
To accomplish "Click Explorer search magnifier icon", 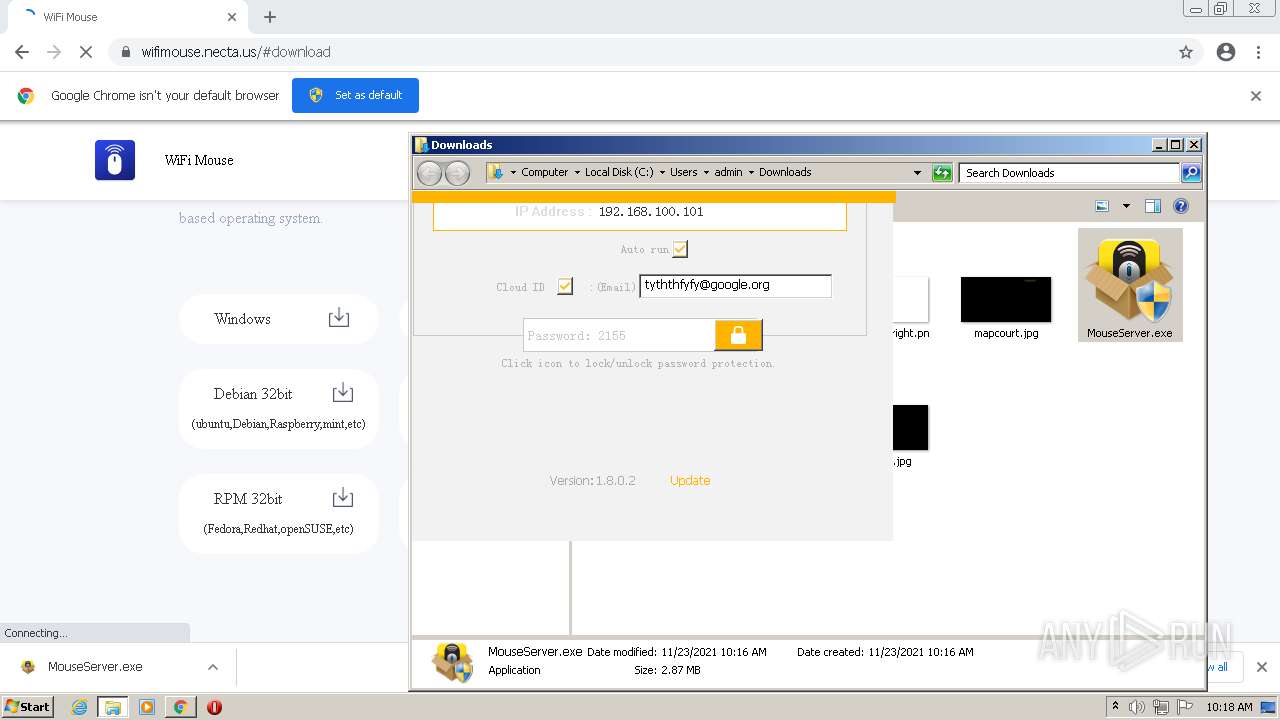I will click(x=1190, y=173).
